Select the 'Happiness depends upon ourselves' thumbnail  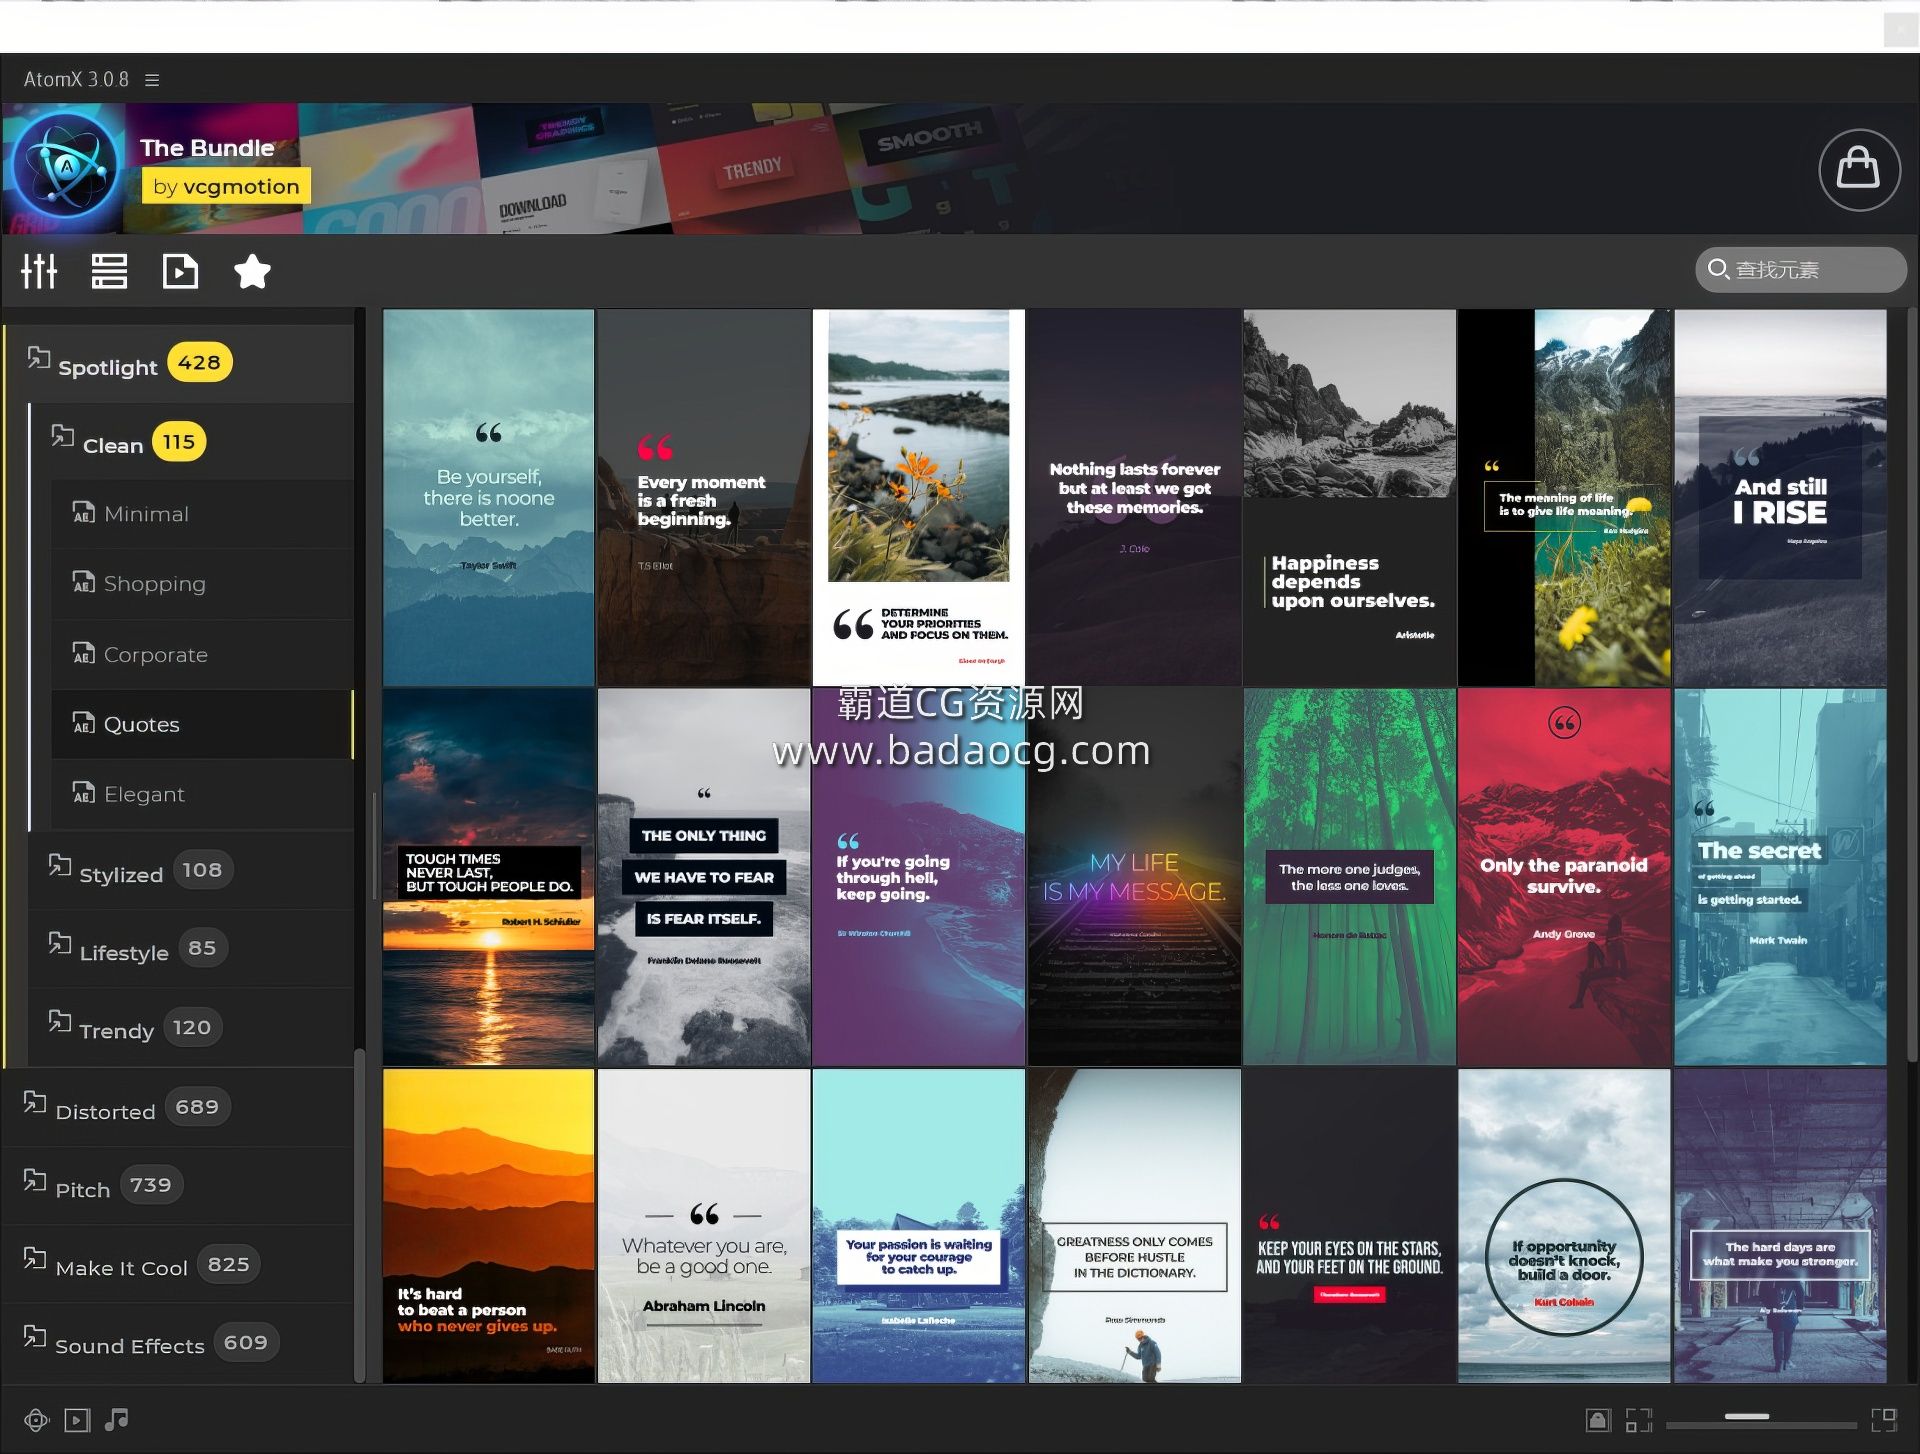coord(1349,497)
